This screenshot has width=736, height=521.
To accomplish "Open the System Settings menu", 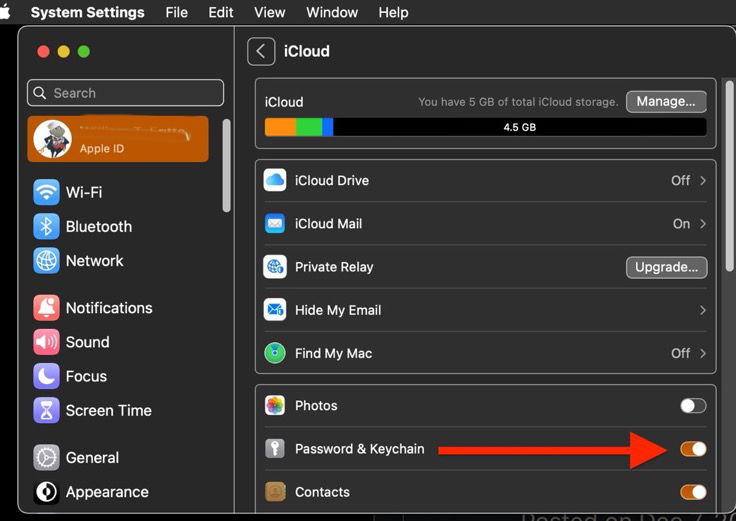I will (x=87, y=12).
